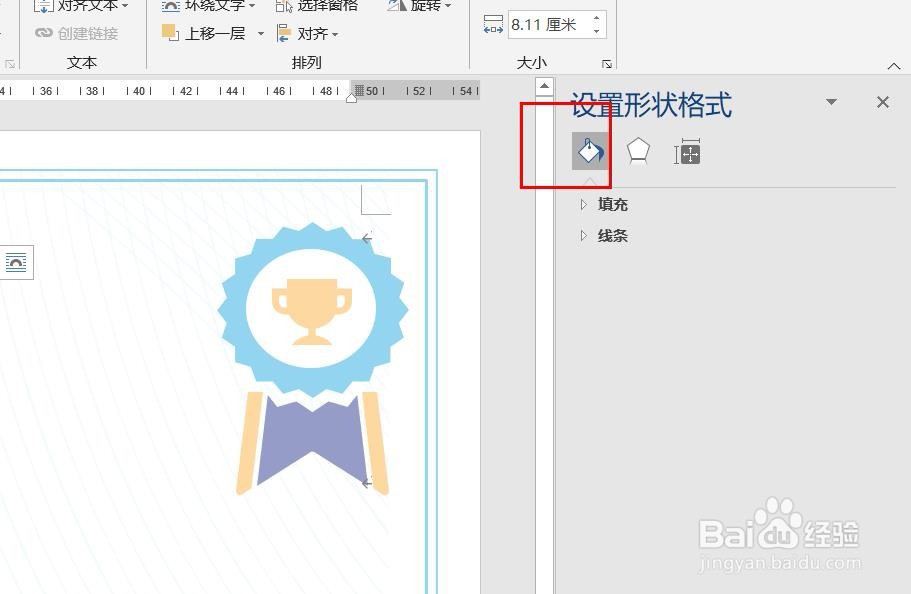Open the 上移一层 dropdown arrow
The height and width of the screenshot is (594, 911).
pyautogui.click(x=261, y=33)
